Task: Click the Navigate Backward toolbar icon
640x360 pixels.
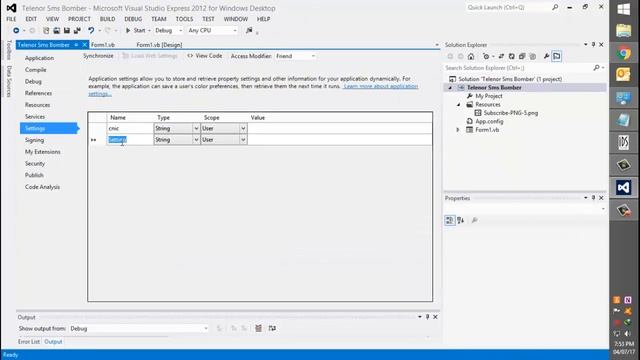Action: click(16, 31)
